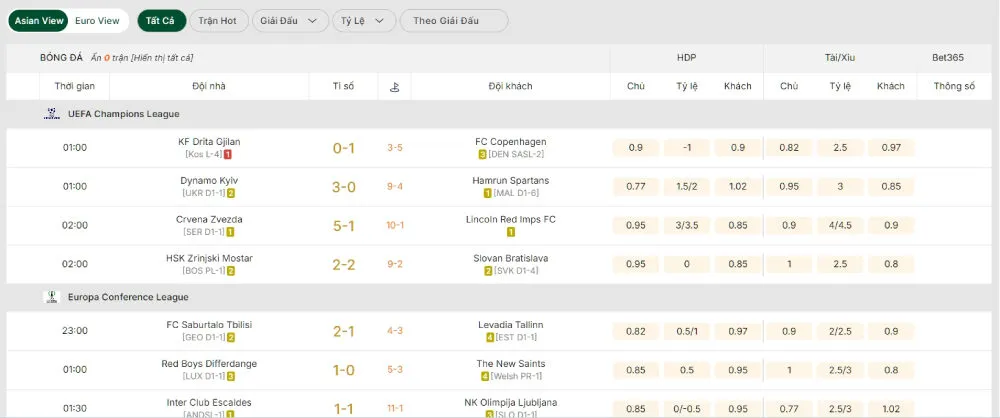The height and width of the screenshot is (418, 1000).
Task: Enable the Theo Giải Đấu grouping toggle
Action: (454, 21)
